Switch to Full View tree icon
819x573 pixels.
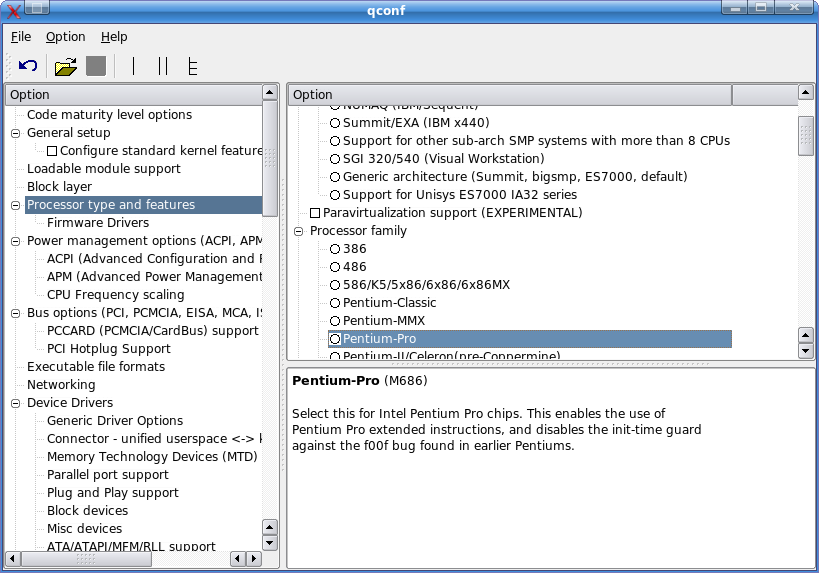pos(193,66)
